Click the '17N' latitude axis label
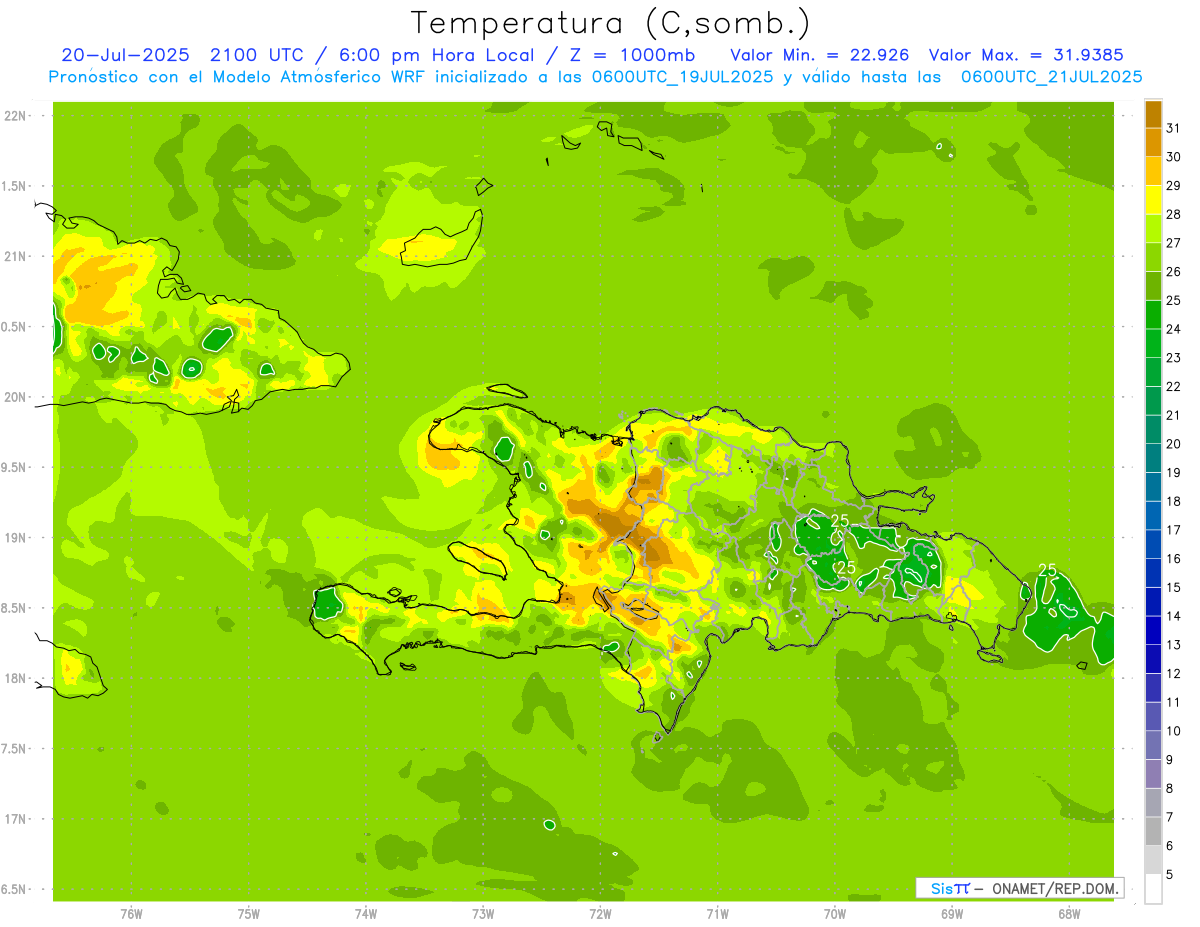The image size is (1200, 927). pyautogui.click(x=15, y=819)
